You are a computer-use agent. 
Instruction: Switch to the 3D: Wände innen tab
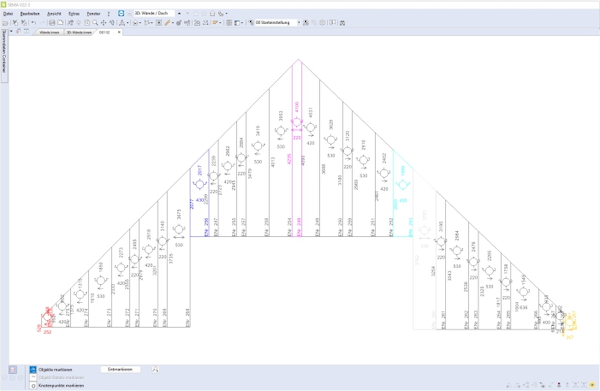pyautogui.click(x=79, y=33)
